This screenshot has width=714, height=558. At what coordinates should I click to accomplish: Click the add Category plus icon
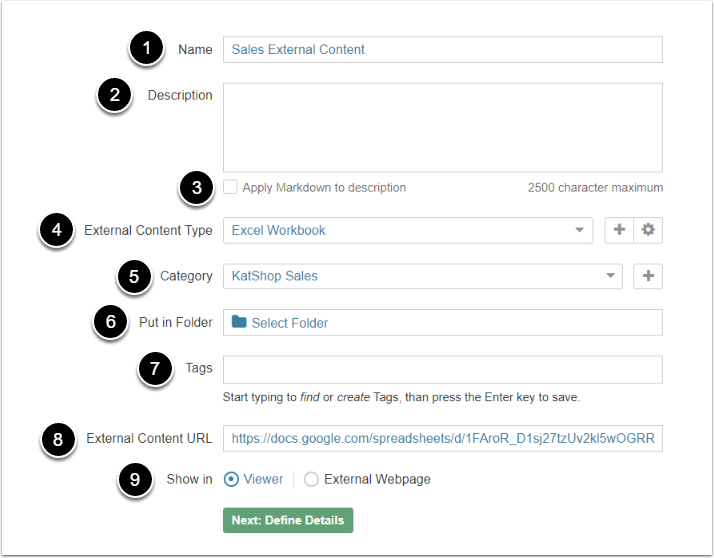pyautogui.click(x=648, y=276)
